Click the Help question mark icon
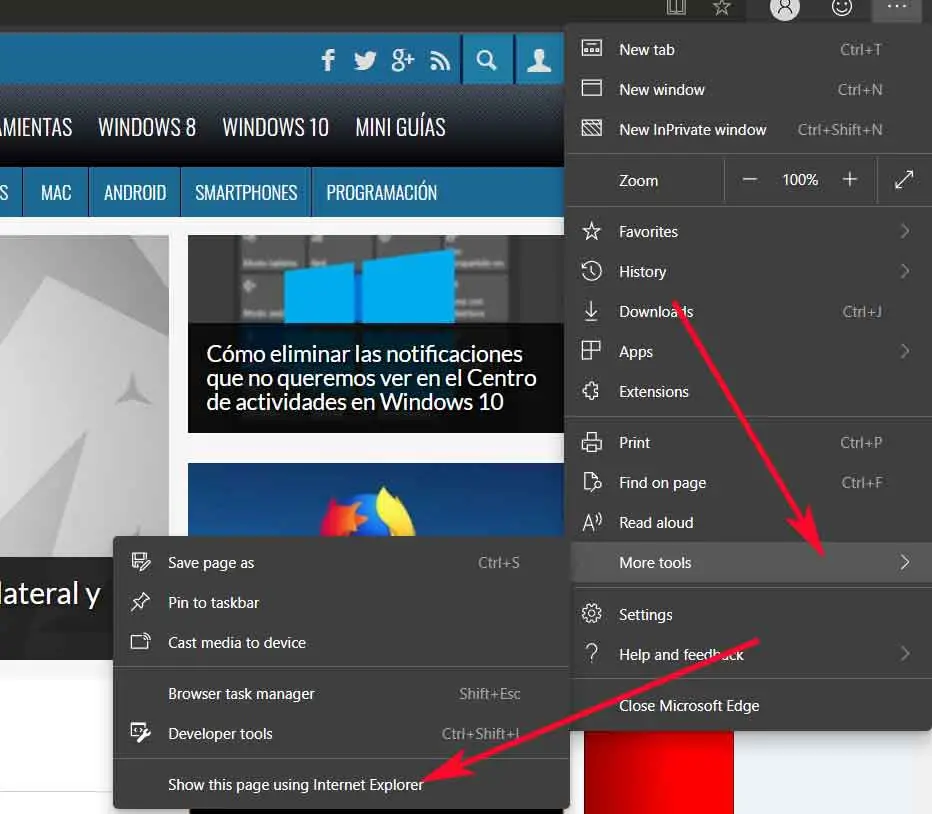Image resolution: width=932 pixels, height=814 pixels. click(x=591, y=653)
